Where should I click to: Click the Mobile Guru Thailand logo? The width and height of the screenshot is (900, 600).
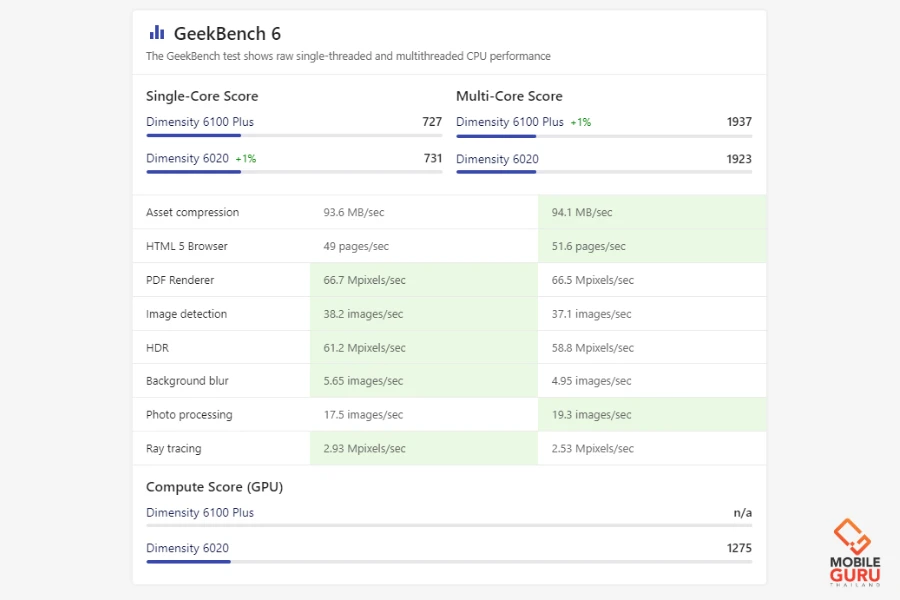point(854,552)
